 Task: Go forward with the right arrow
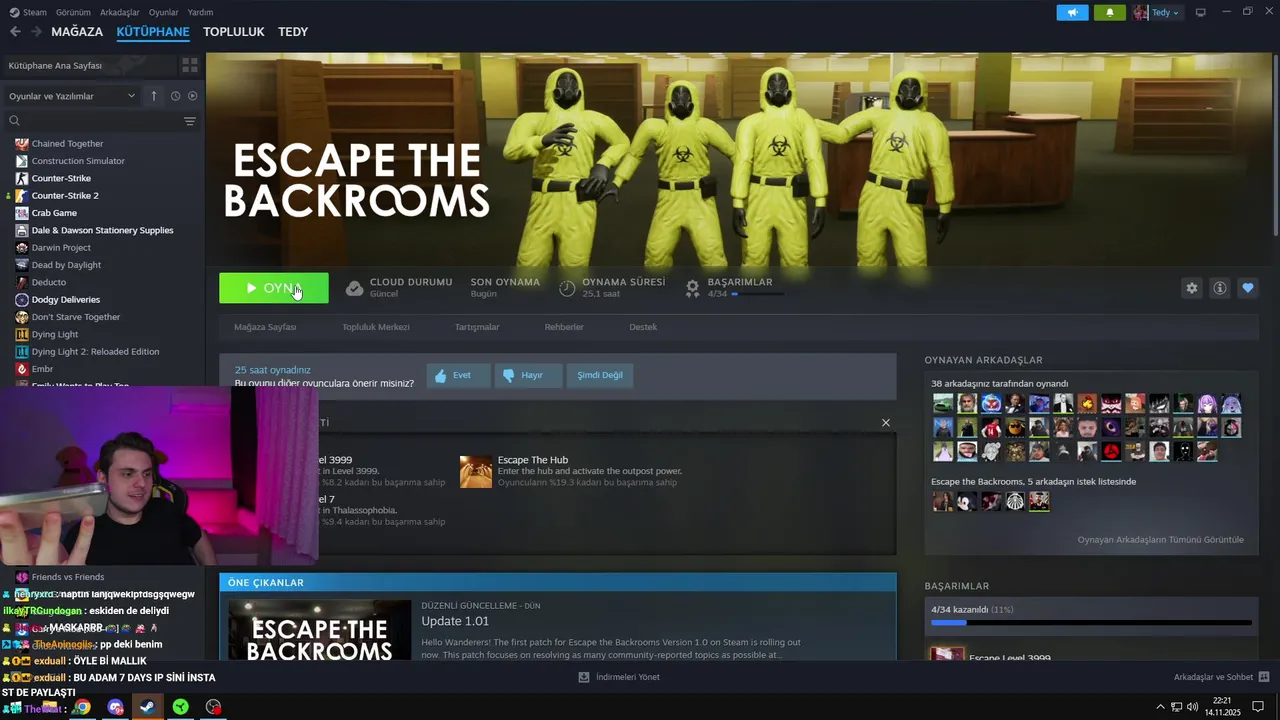(36, 32)
